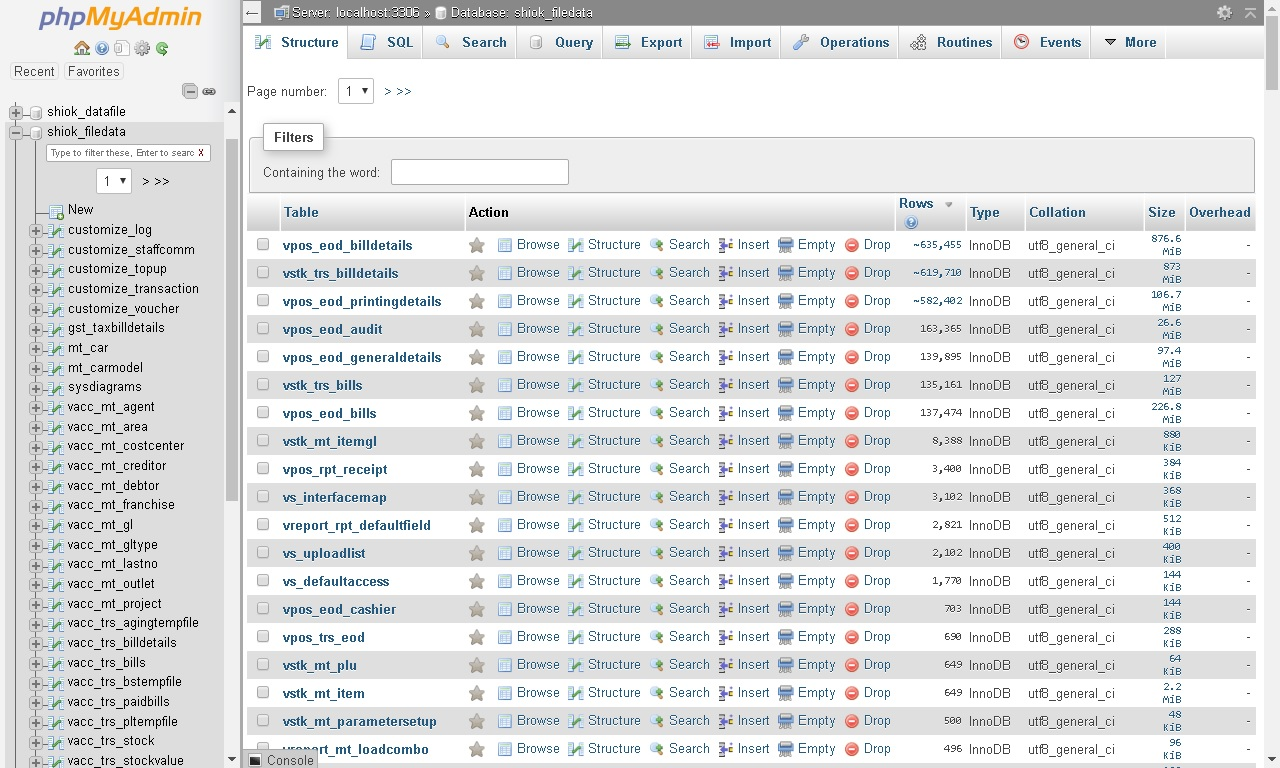
Task: Empty the vpos_eod_audit table
Action: click(807, 329)
